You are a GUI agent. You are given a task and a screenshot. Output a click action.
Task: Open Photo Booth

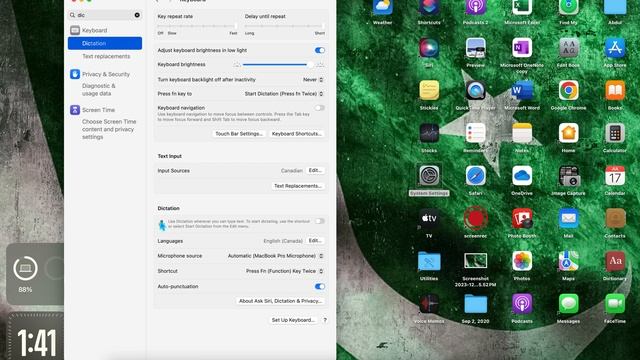pos(522,218)
